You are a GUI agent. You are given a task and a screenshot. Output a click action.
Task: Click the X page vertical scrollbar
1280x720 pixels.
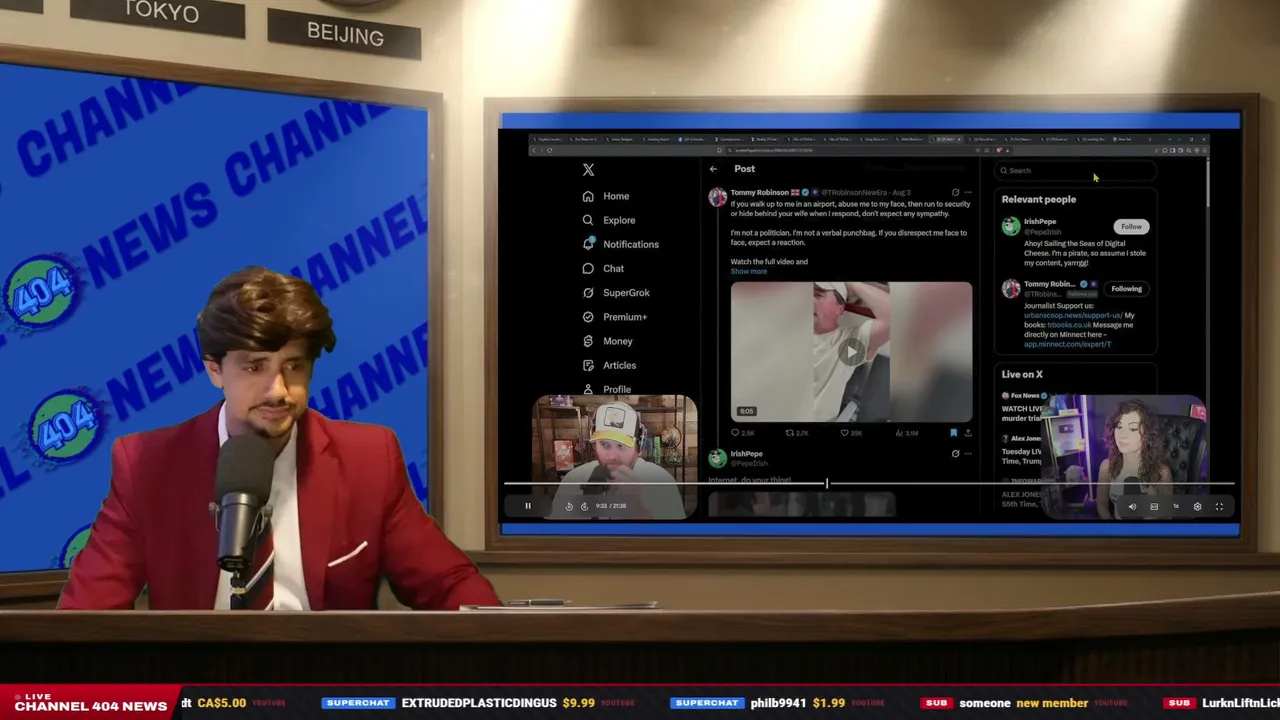click(x=1208, y=185)
